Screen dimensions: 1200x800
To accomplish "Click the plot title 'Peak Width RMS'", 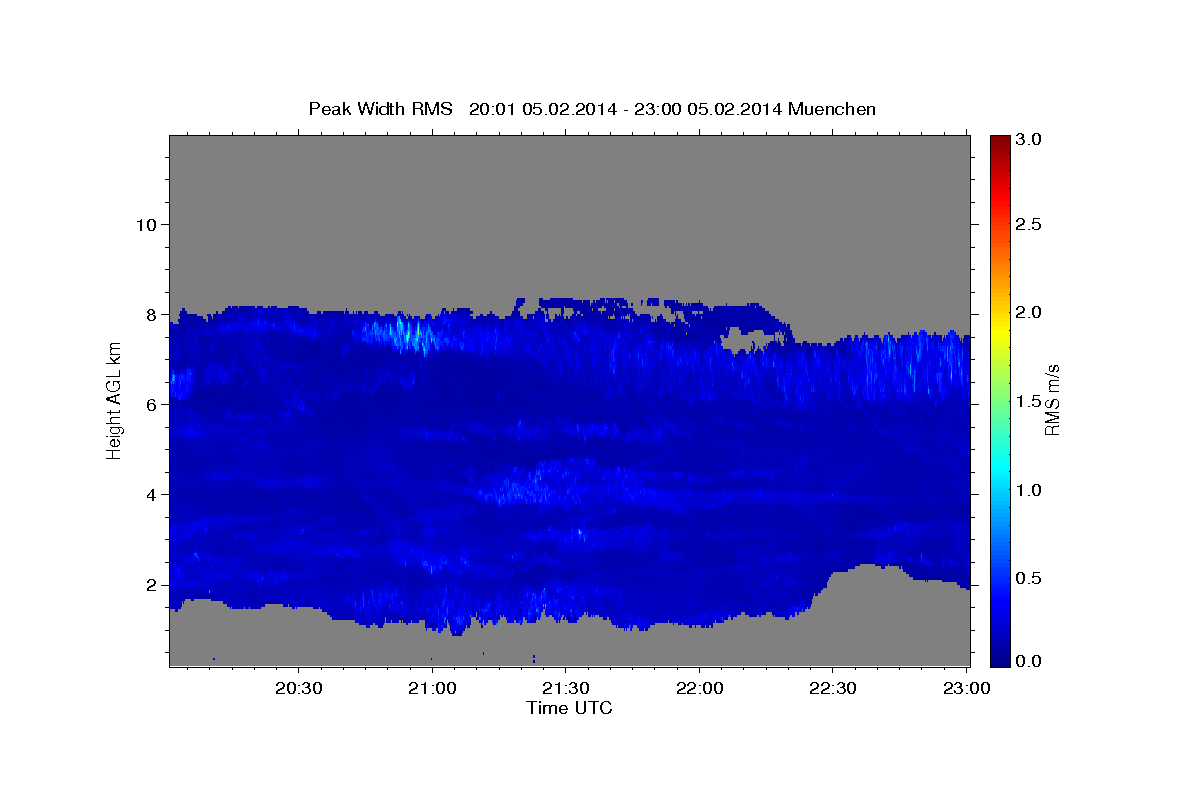I will (x=381, y=109).
